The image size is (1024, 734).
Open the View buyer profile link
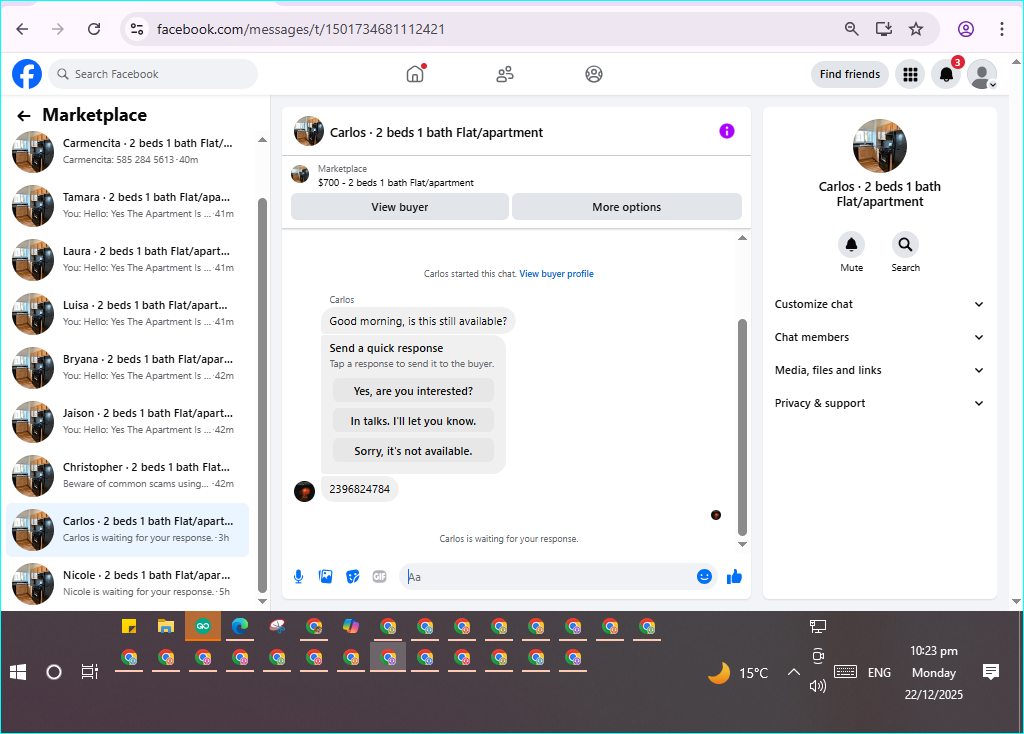(x=556, y=274)
